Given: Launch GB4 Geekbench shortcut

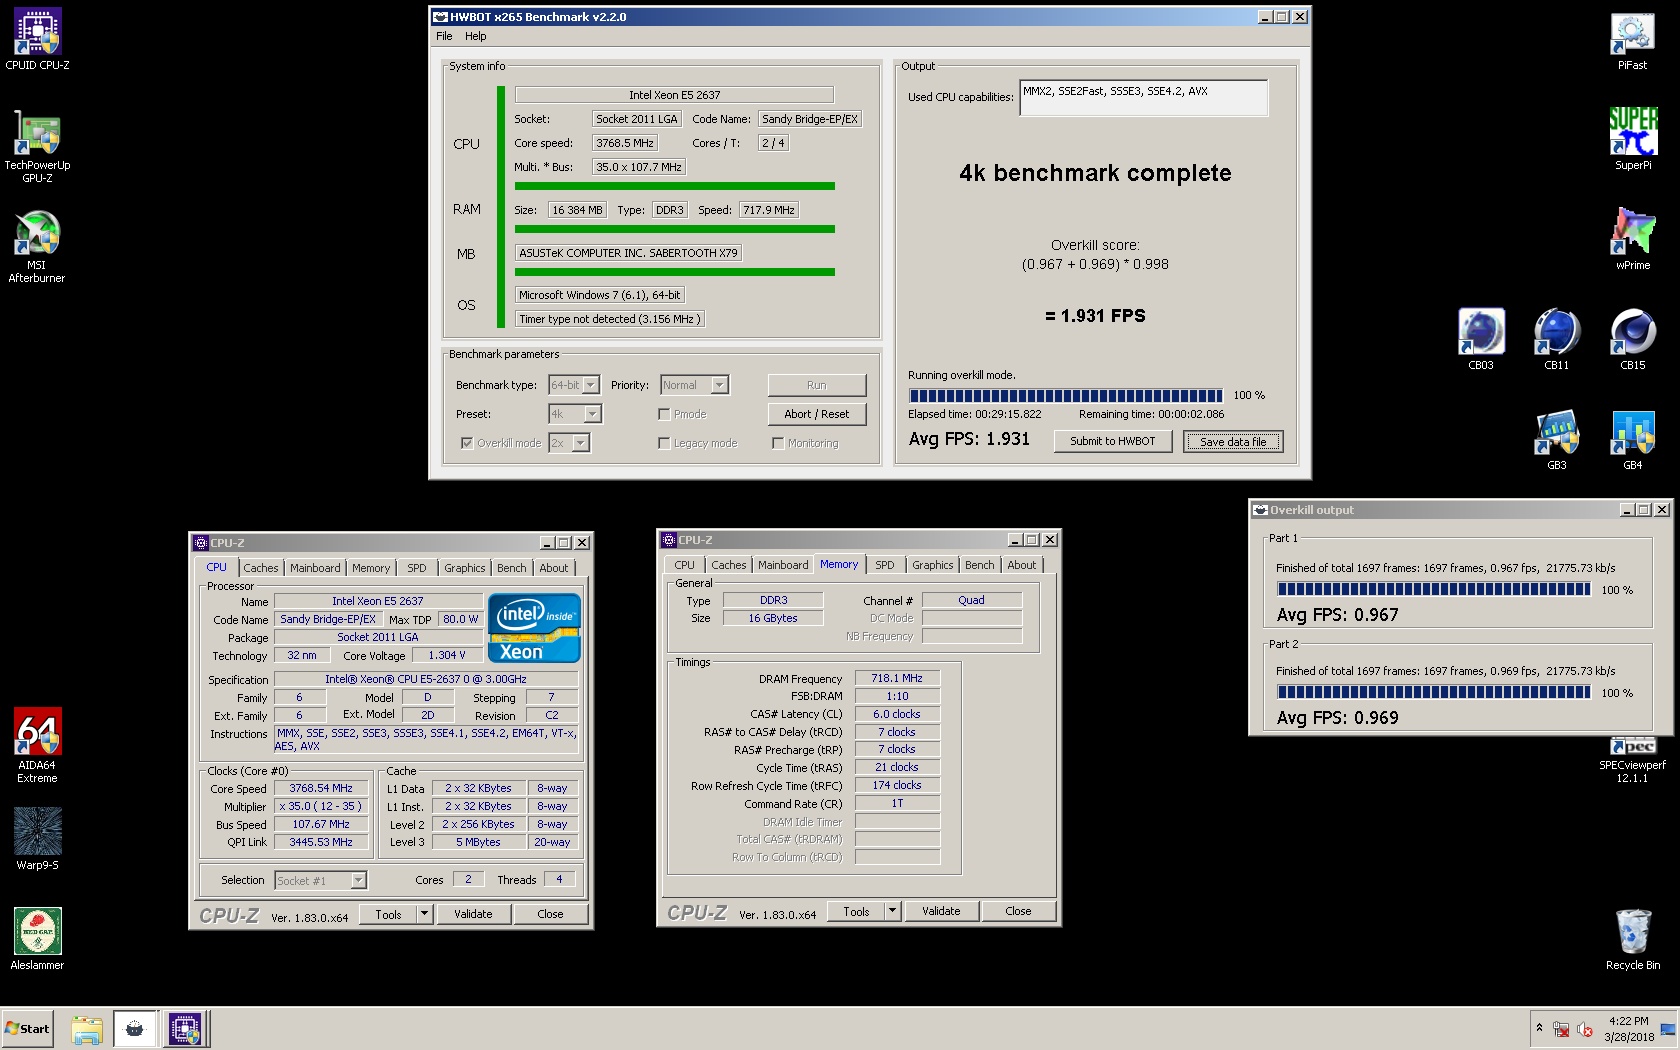Looking at the screenshot, I should (x=1633, y=438).
